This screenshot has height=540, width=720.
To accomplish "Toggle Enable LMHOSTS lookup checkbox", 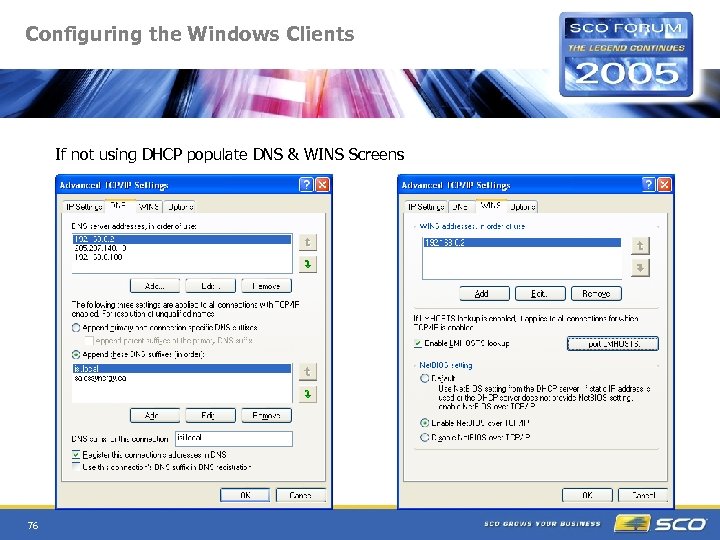I will [418, 343].
